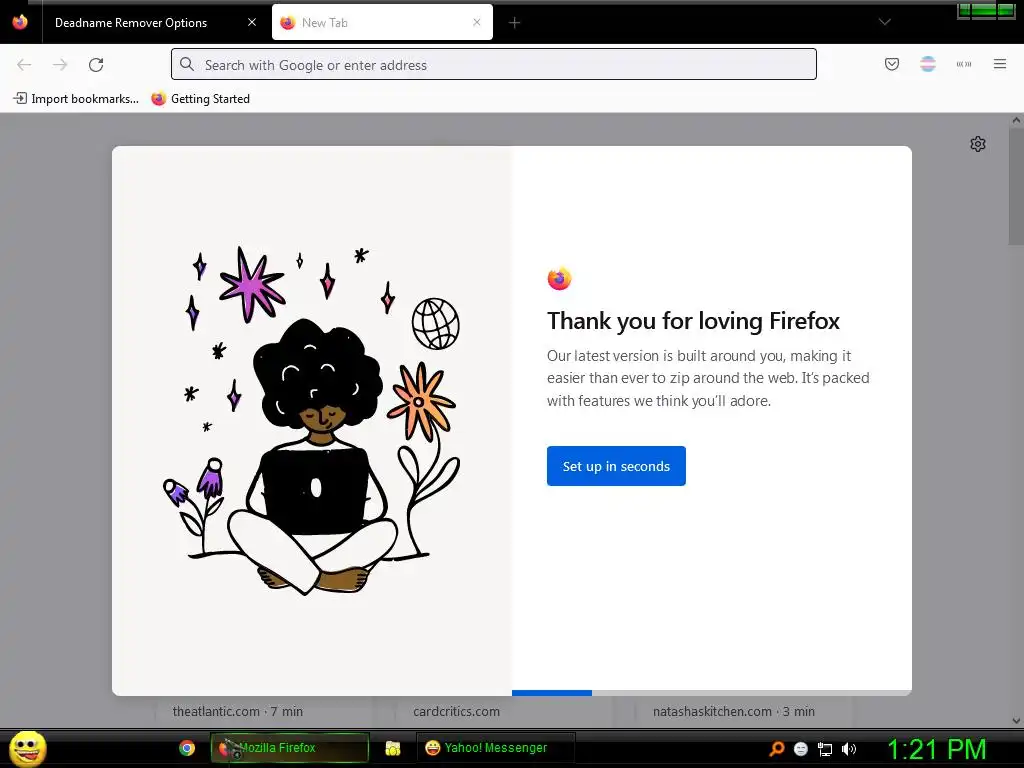Open the cardcritics.com story card
This screenshot has height=768, width=1024.
click(x=504, y=712)
